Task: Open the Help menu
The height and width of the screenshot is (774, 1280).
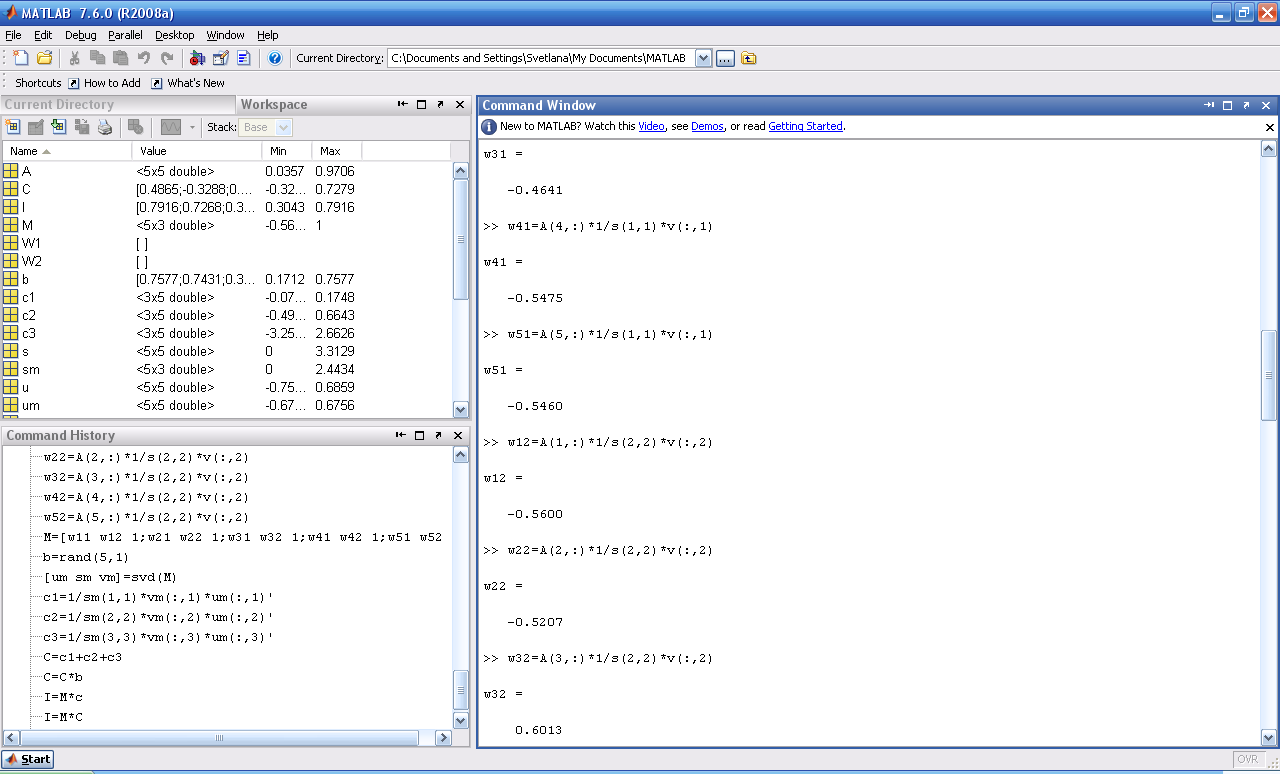Action: pos(268,35)
